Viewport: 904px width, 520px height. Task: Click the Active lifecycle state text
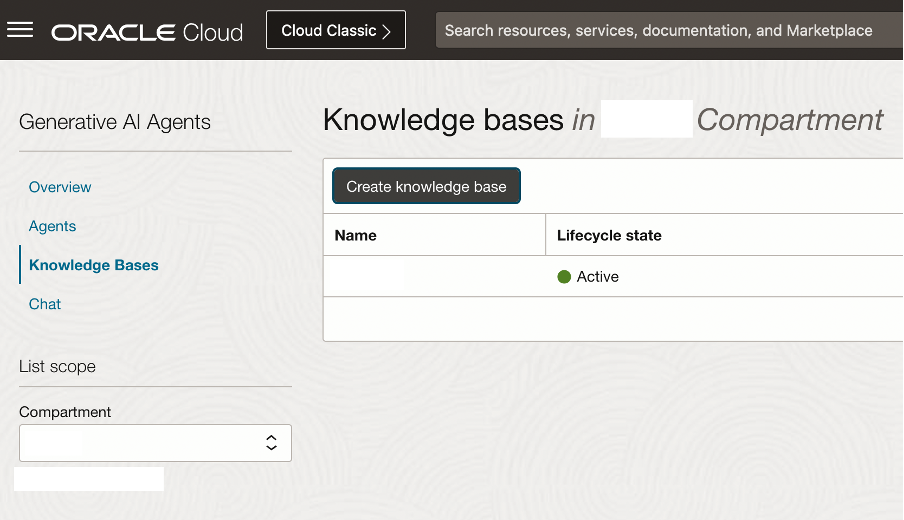coord(598,277)
